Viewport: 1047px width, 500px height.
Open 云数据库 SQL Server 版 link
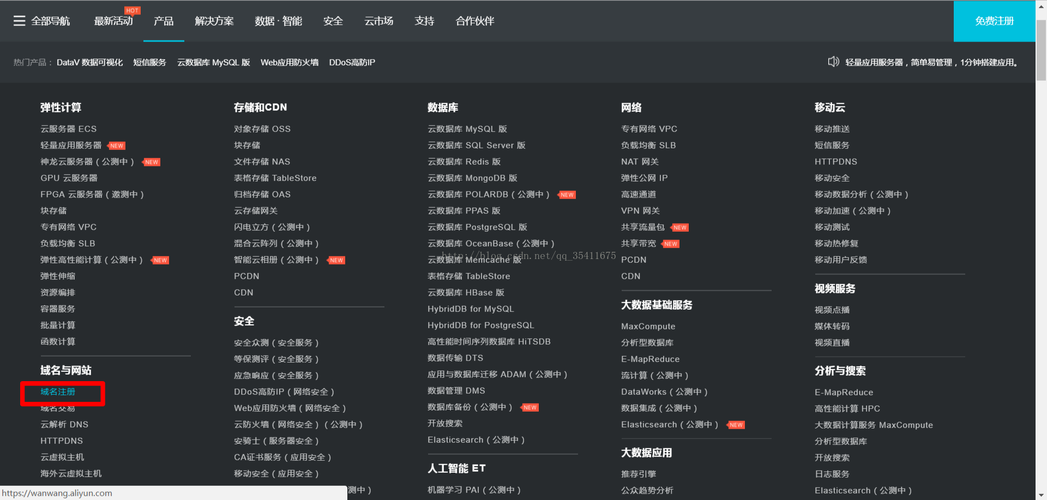click(477, 145)
